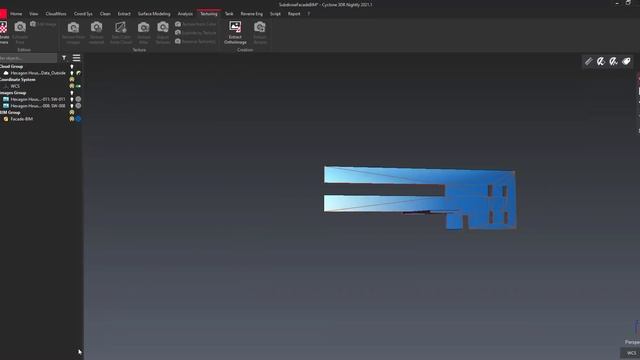
Task: Toggle visibility bulb for Hexagon Data_Outside cloud
Action: 72,73
